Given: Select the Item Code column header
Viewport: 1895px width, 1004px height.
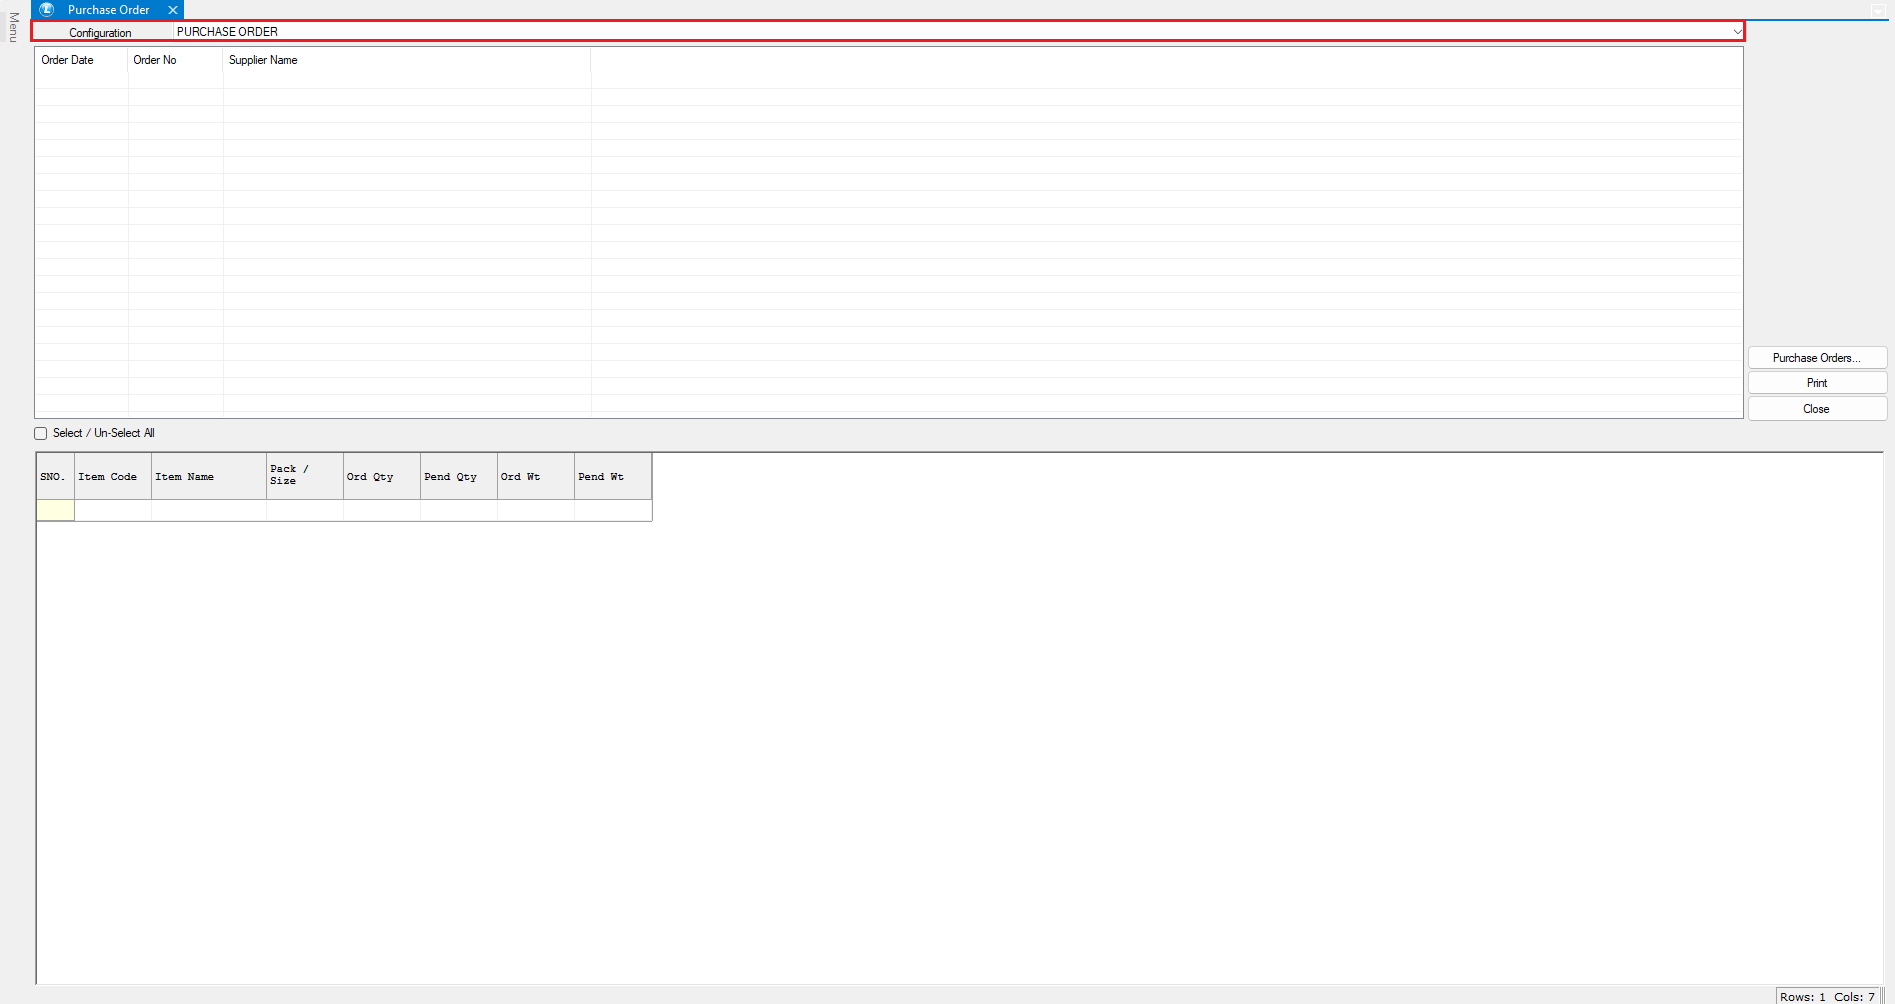Looking at the screenshot, I should coord(109,477).
